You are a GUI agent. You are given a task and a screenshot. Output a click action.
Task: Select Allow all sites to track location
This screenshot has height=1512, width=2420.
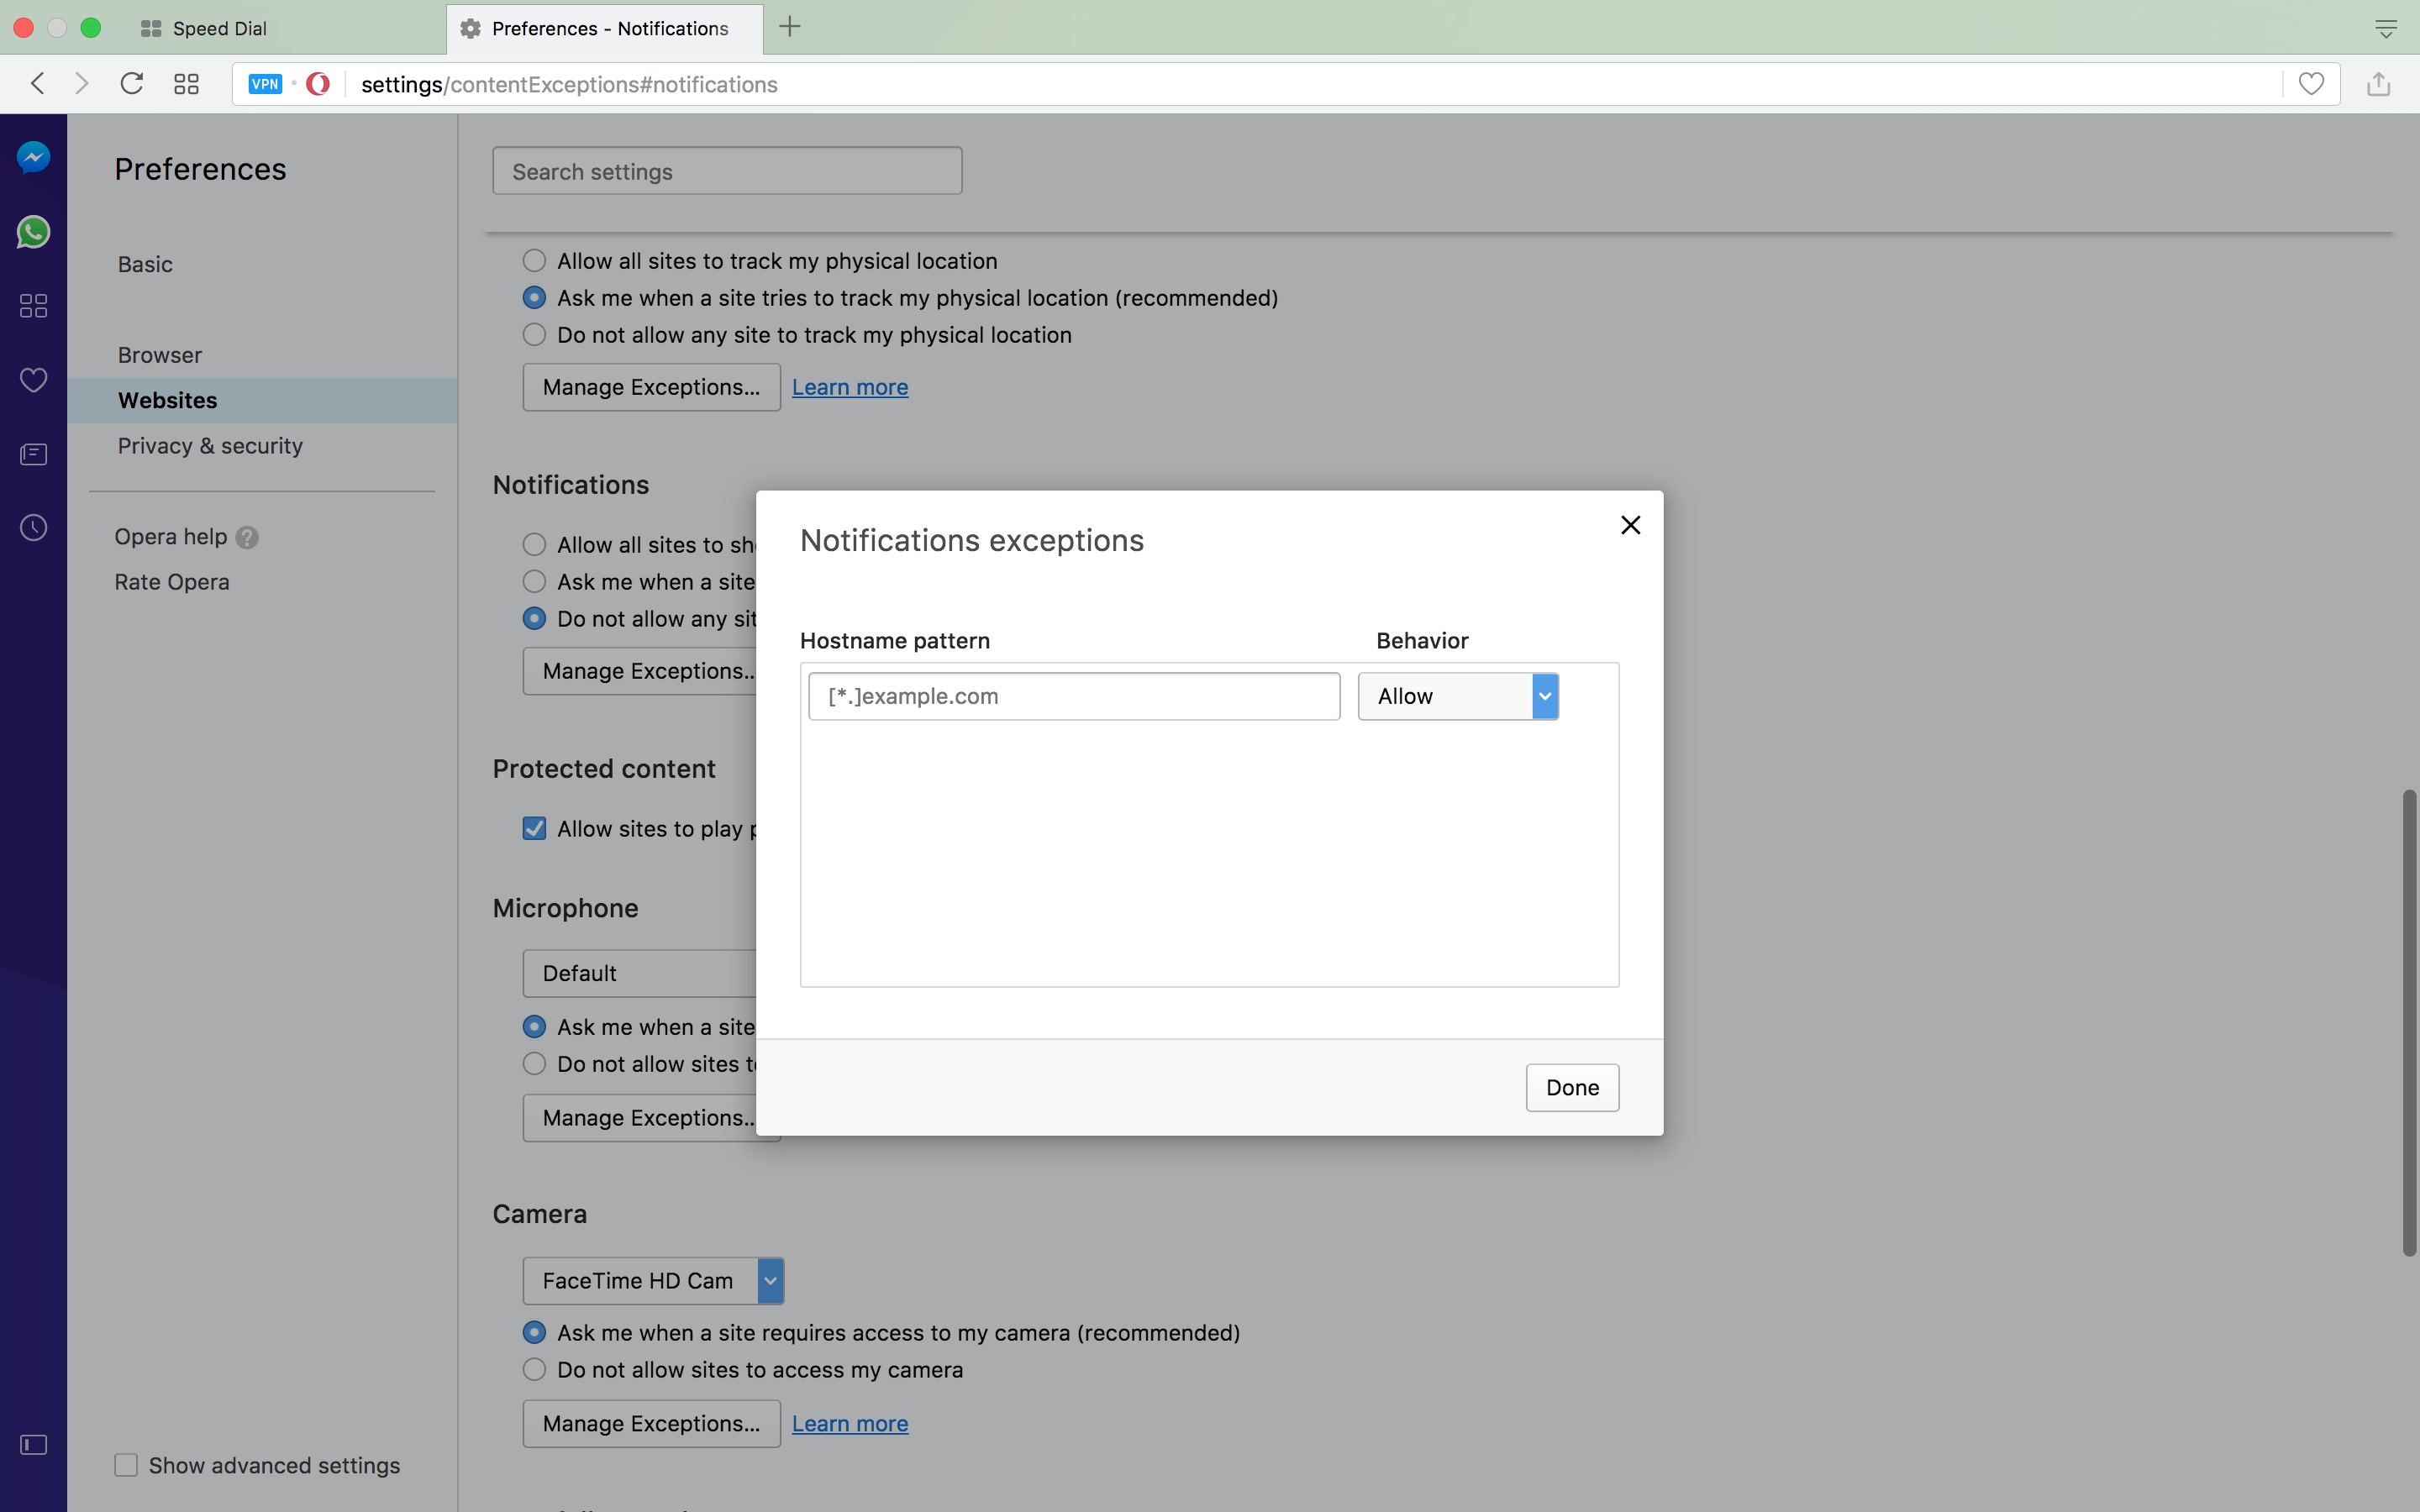pyautogui.click(x=534, y=261)
